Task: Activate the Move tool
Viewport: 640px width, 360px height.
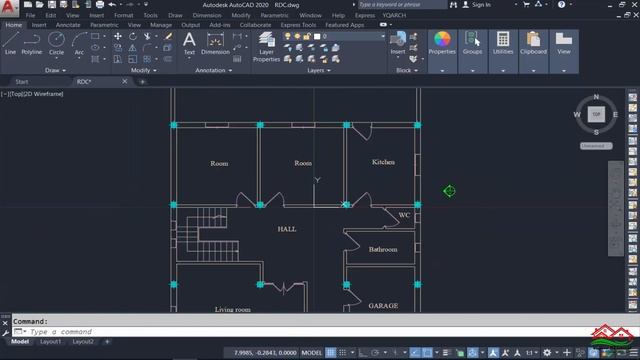Action: coord(118,36)
